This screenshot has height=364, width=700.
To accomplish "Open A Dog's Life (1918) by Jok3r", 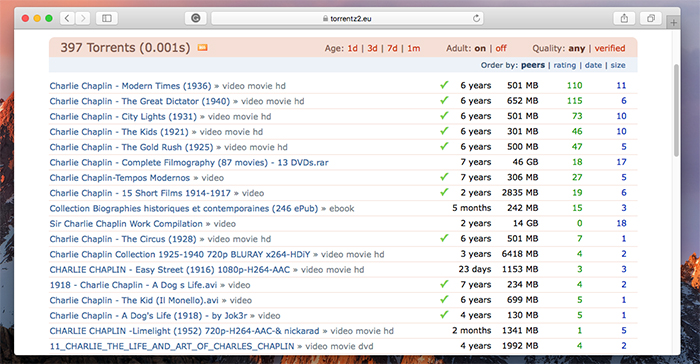I will 148,316.
